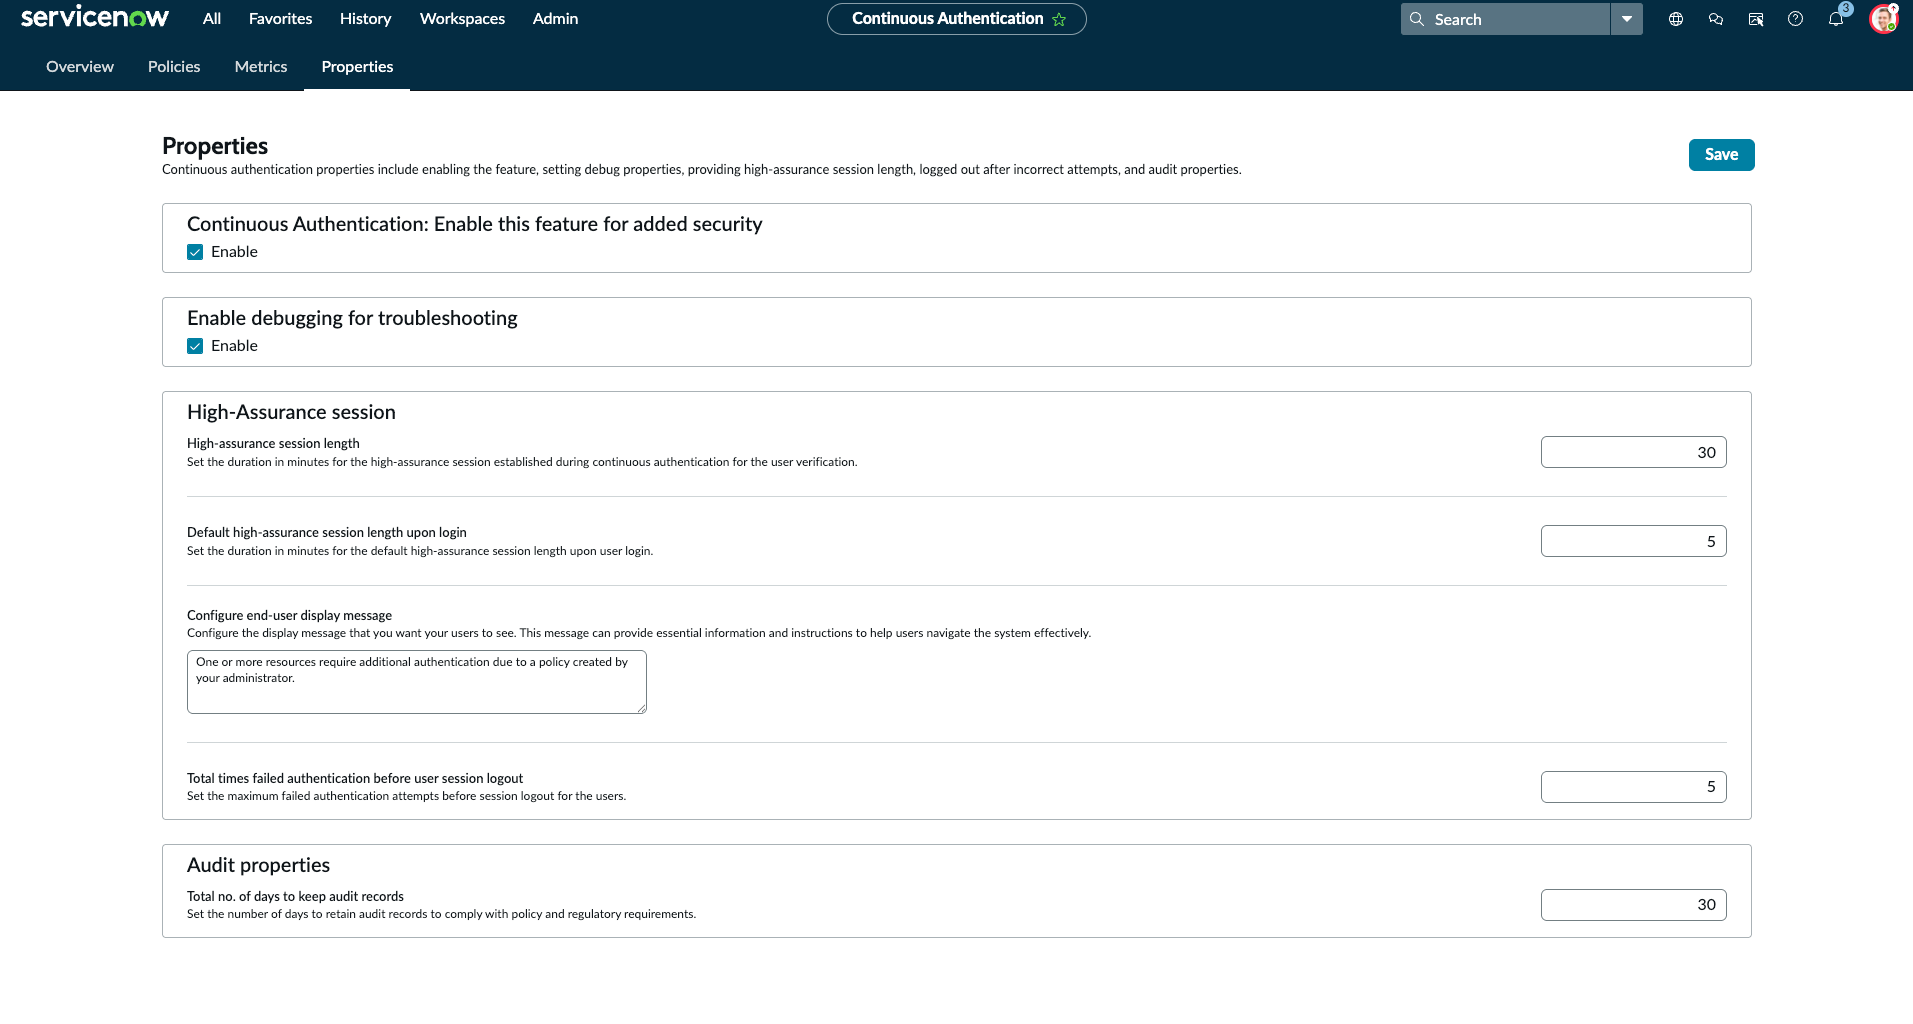Open the help question mark icon
Viewport: 1913px width, 1024px height.
pos(1796,19)
